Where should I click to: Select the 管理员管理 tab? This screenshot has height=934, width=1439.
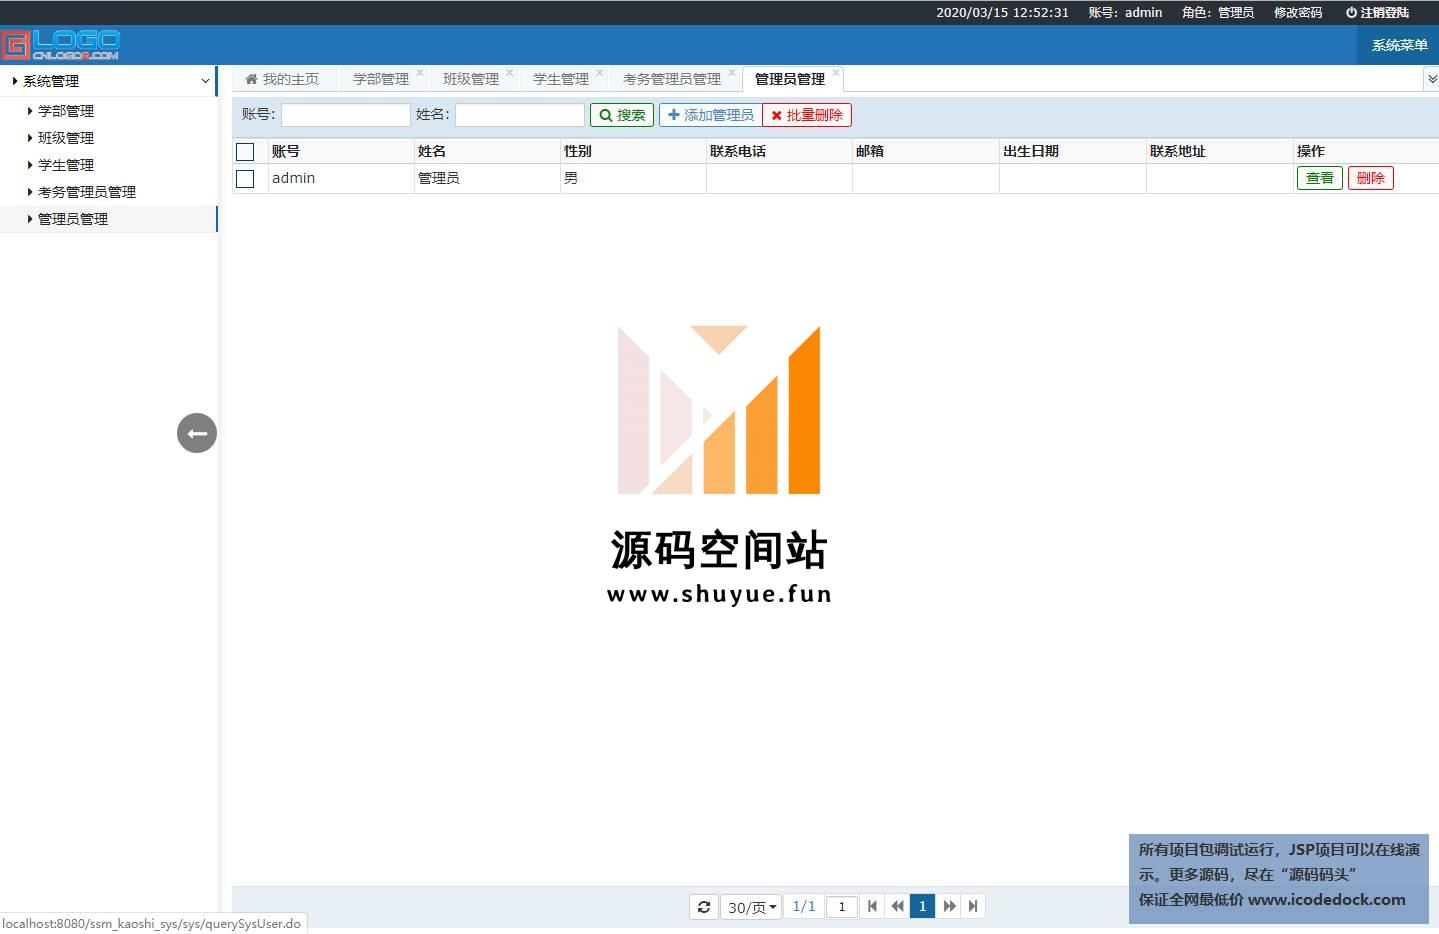coord(790,79)
